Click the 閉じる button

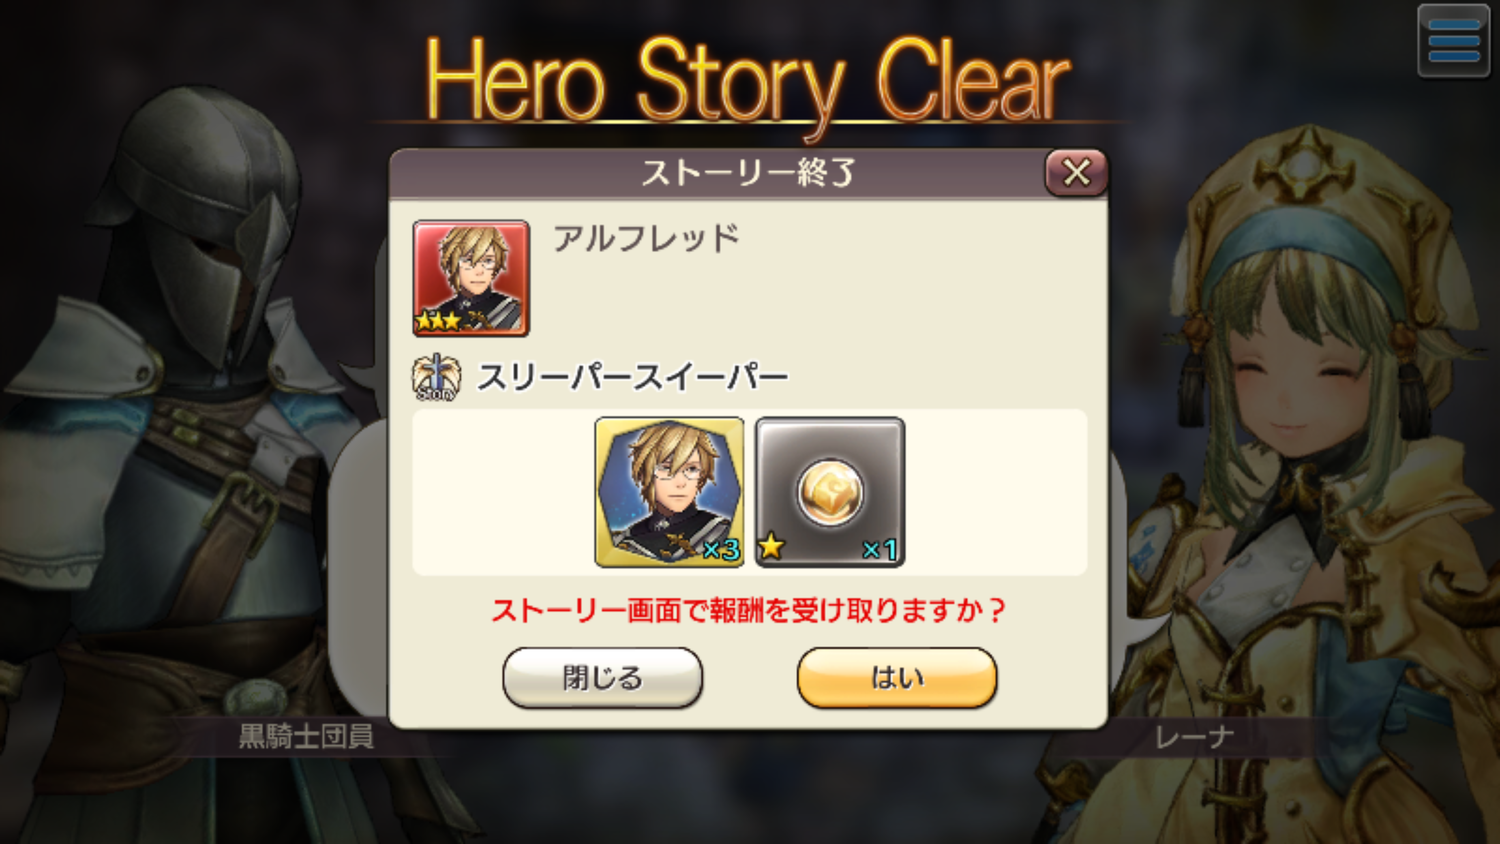(x=602, y=677)
